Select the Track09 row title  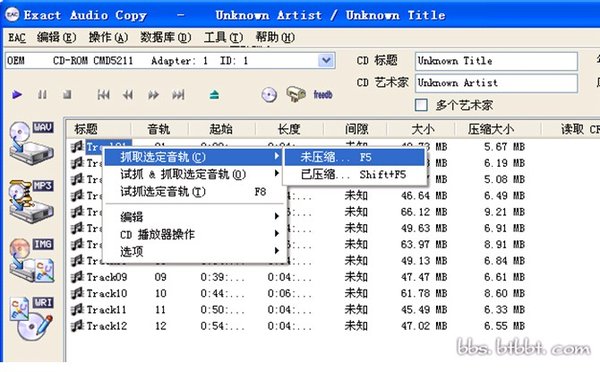pos(106,277)
